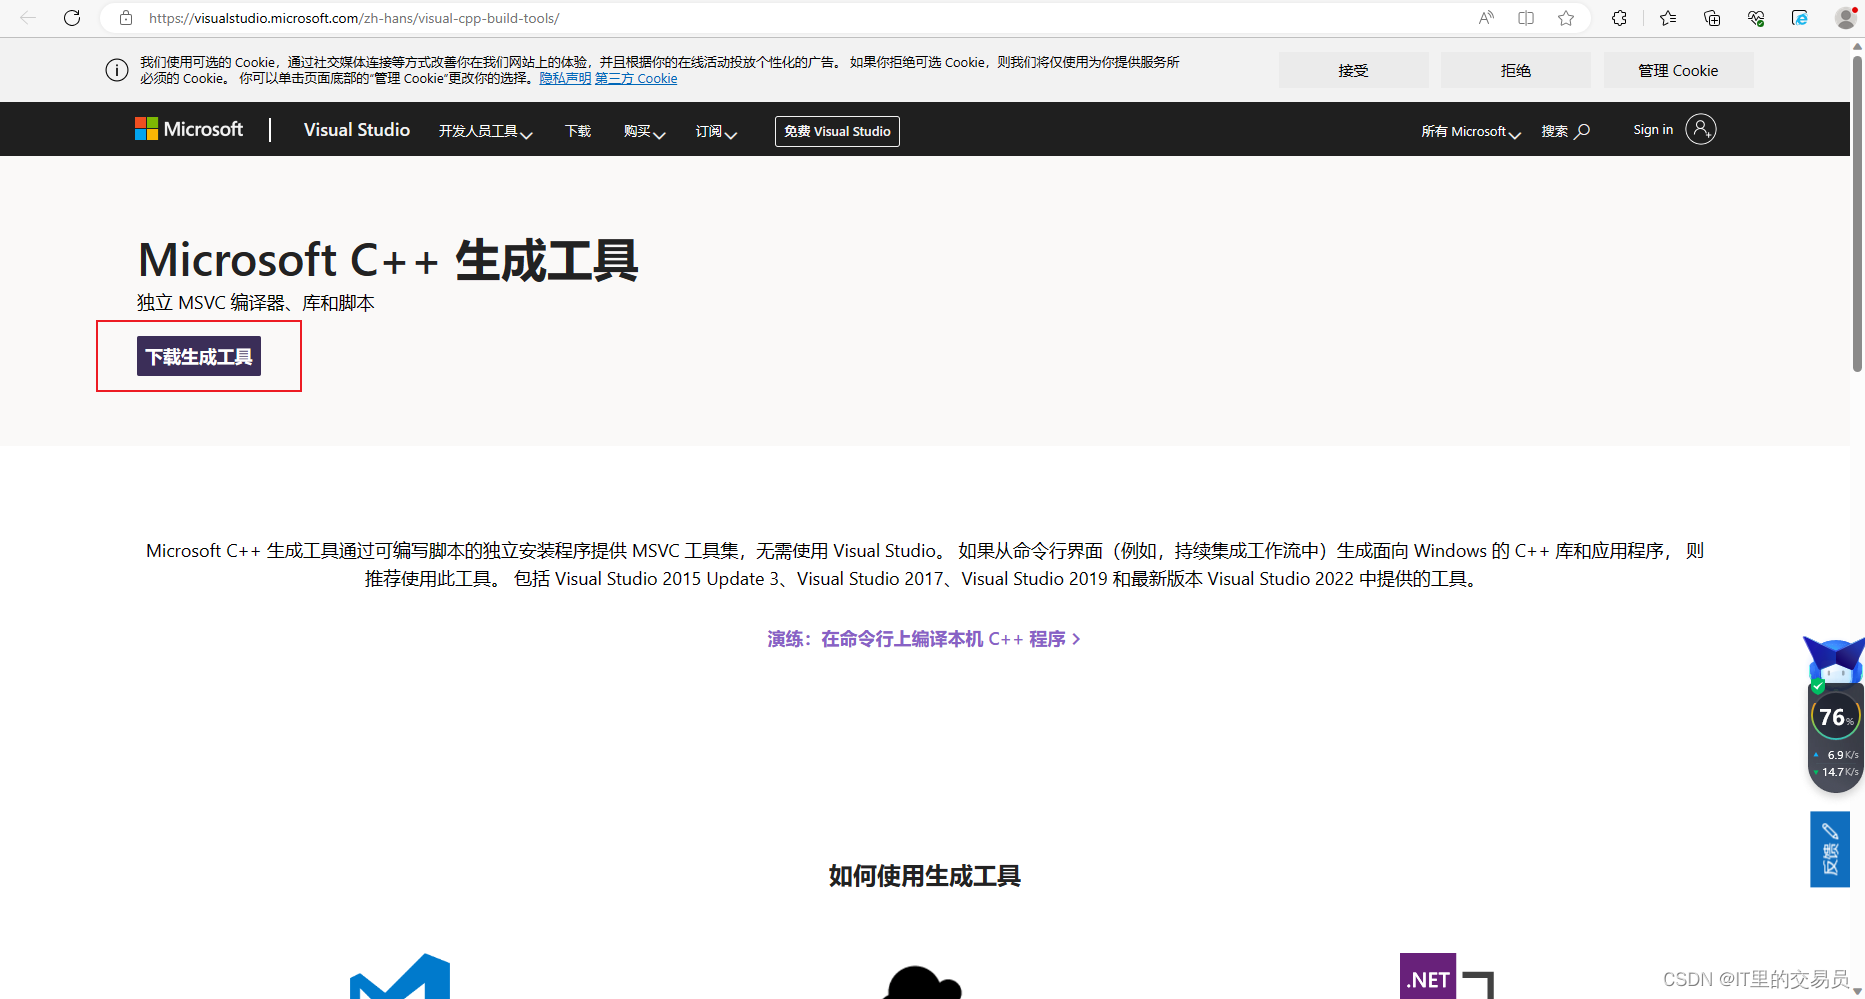
Task: Click the 如何使用生成工具 heading
Action: point(924,876)
